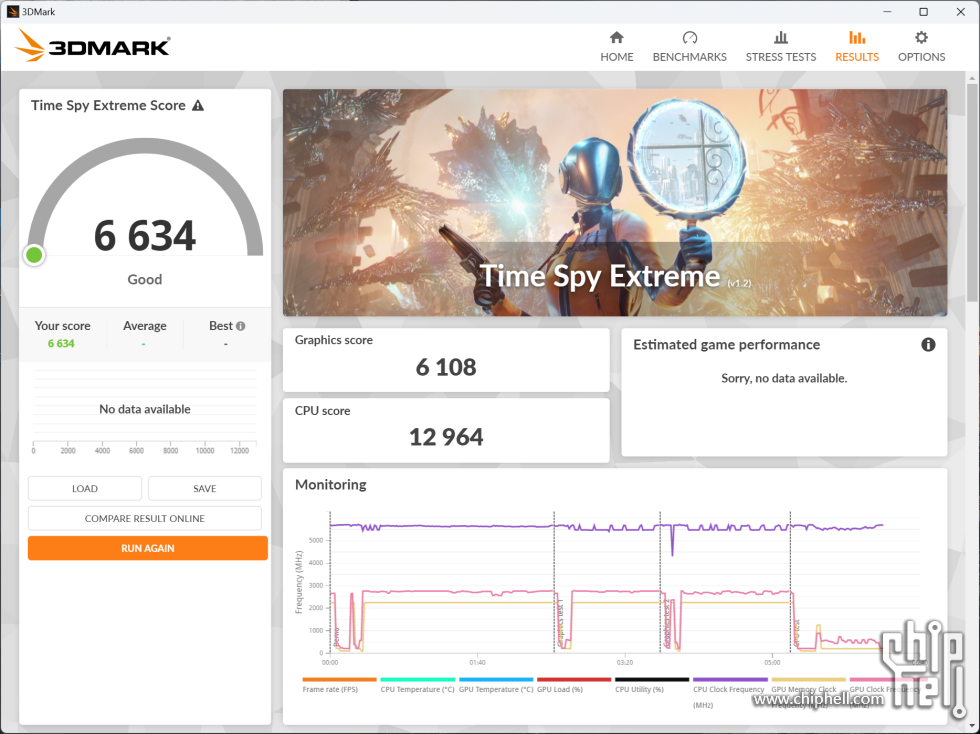Maximize the 3DMark window
The width and height of the screenshot is (980, 734).
(923, 12)
